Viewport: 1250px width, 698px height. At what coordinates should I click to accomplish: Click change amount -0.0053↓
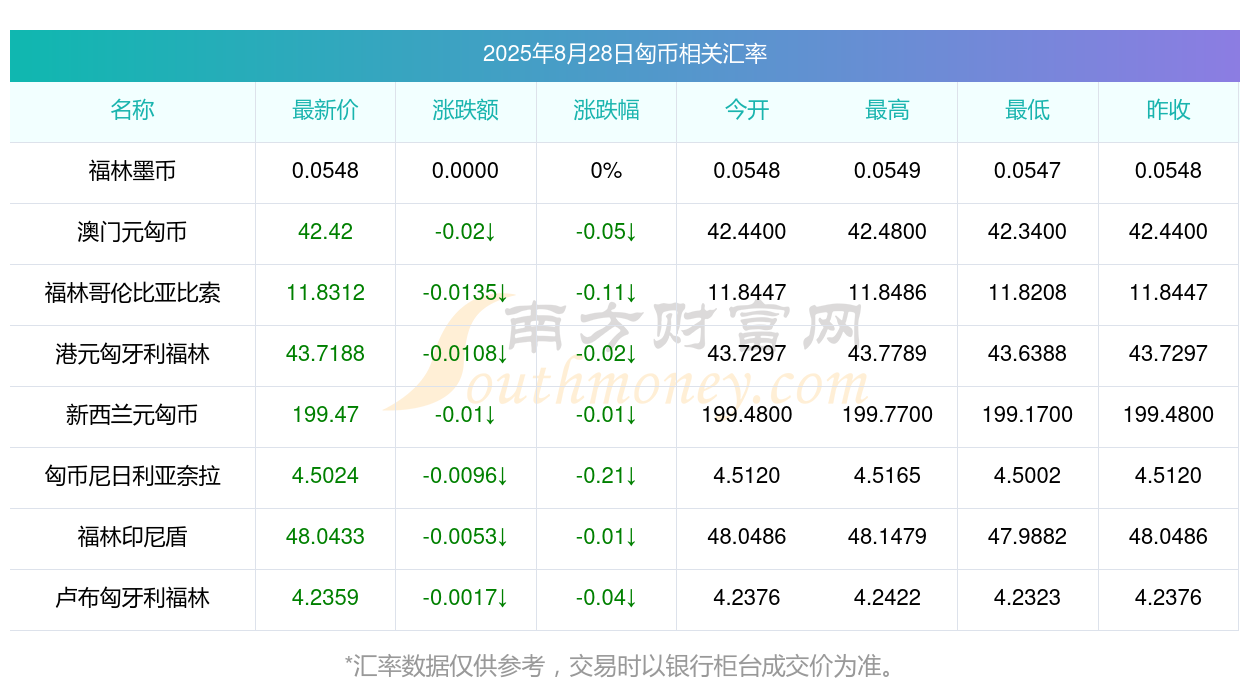click(466, 537)
